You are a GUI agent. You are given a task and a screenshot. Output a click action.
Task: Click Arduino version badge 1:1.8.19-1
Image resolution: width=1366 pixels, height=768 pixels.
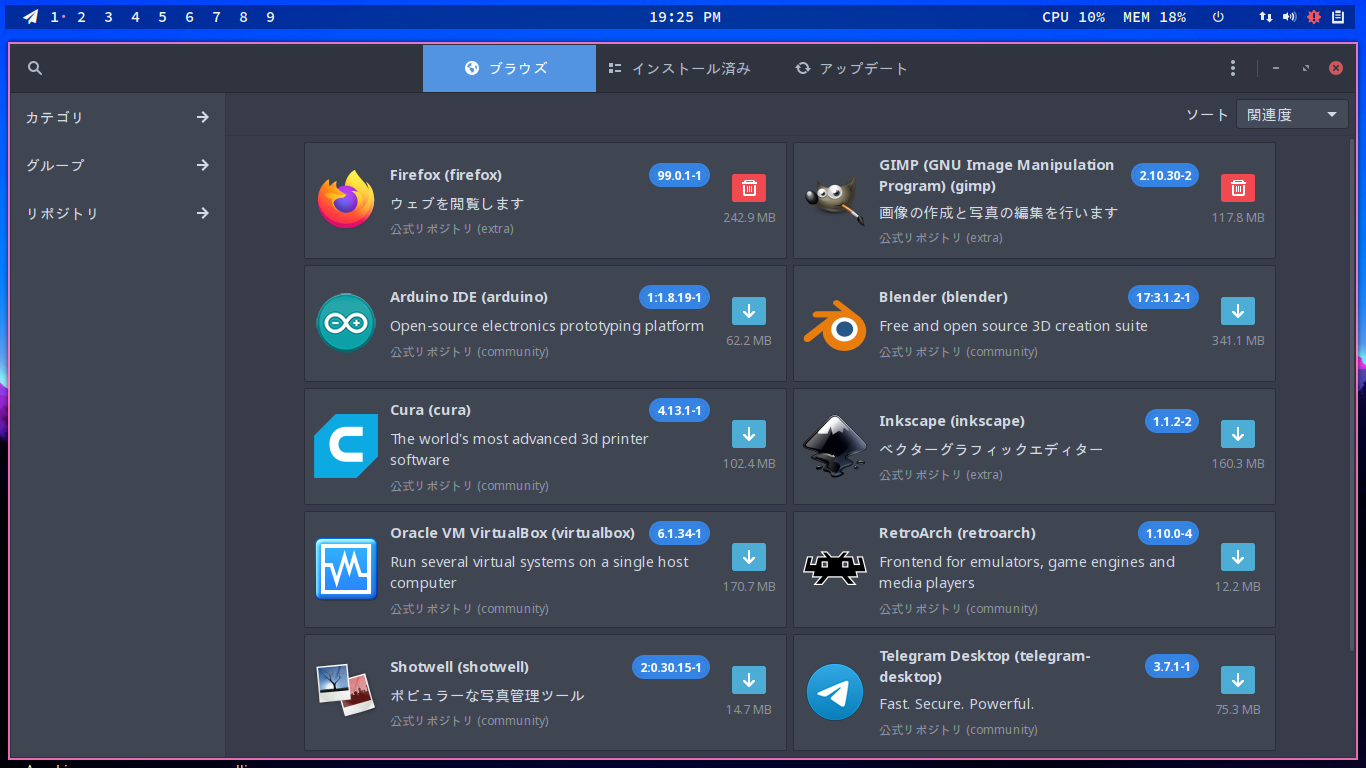[x=674, y=297]
